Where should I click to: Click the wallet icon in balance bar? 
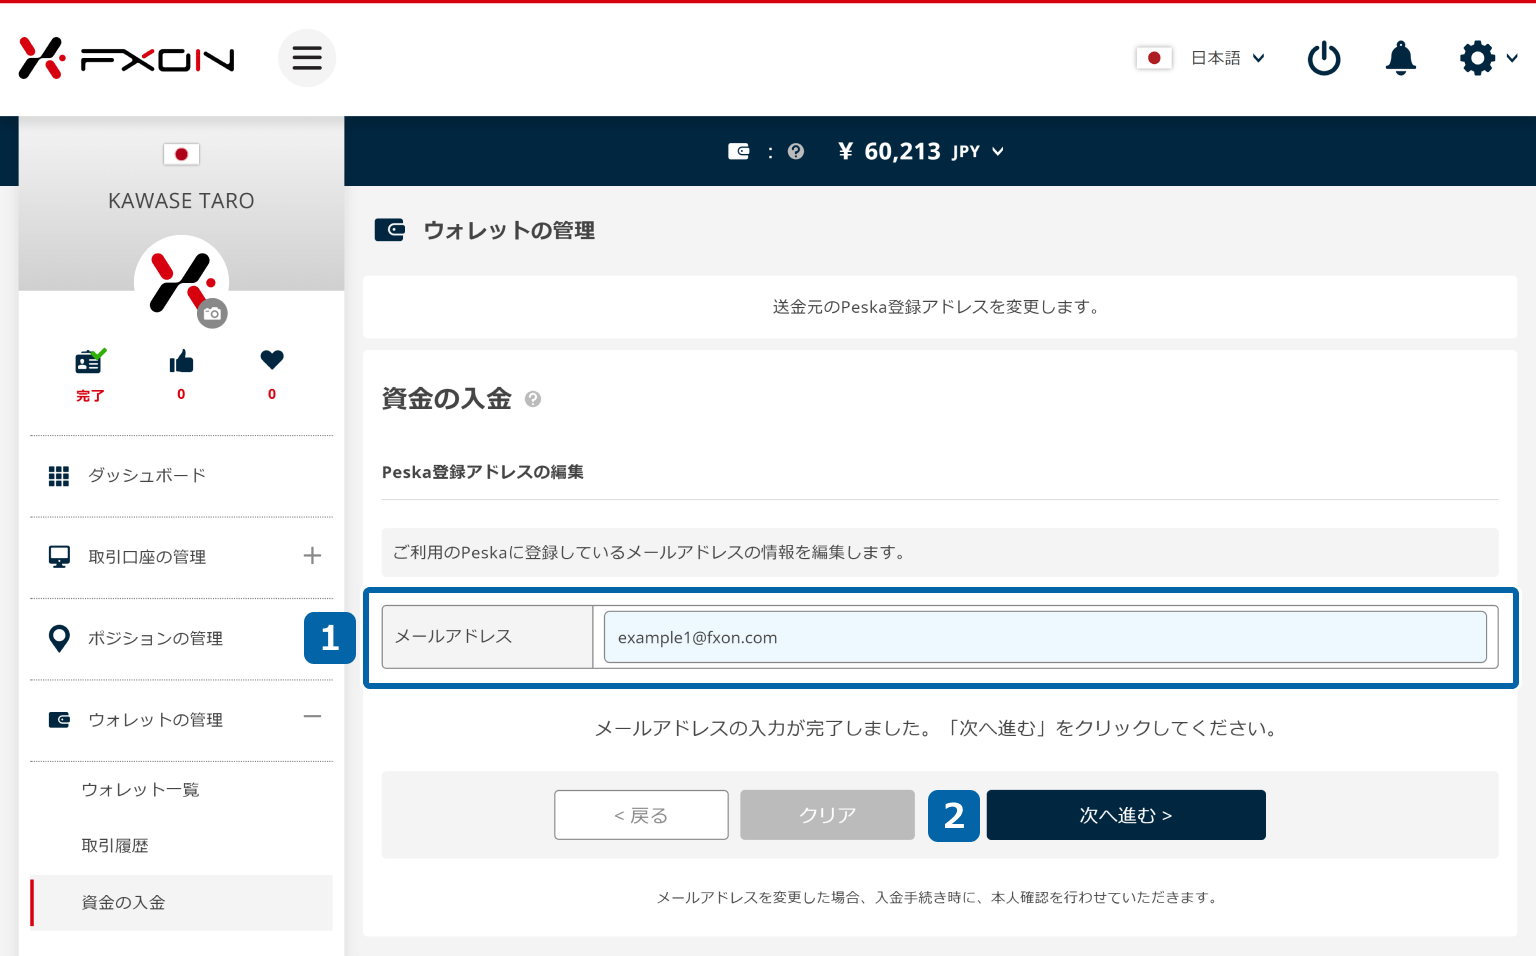pyautogui.click(x=738, y=152)
